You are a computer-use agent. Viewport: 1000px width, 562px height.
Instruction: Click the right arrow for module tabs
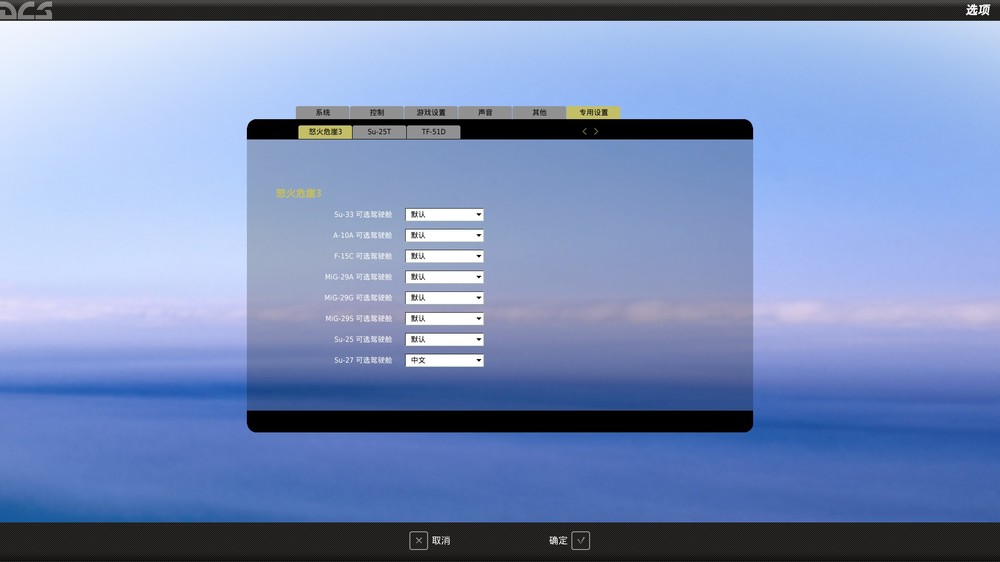[596, 131]
